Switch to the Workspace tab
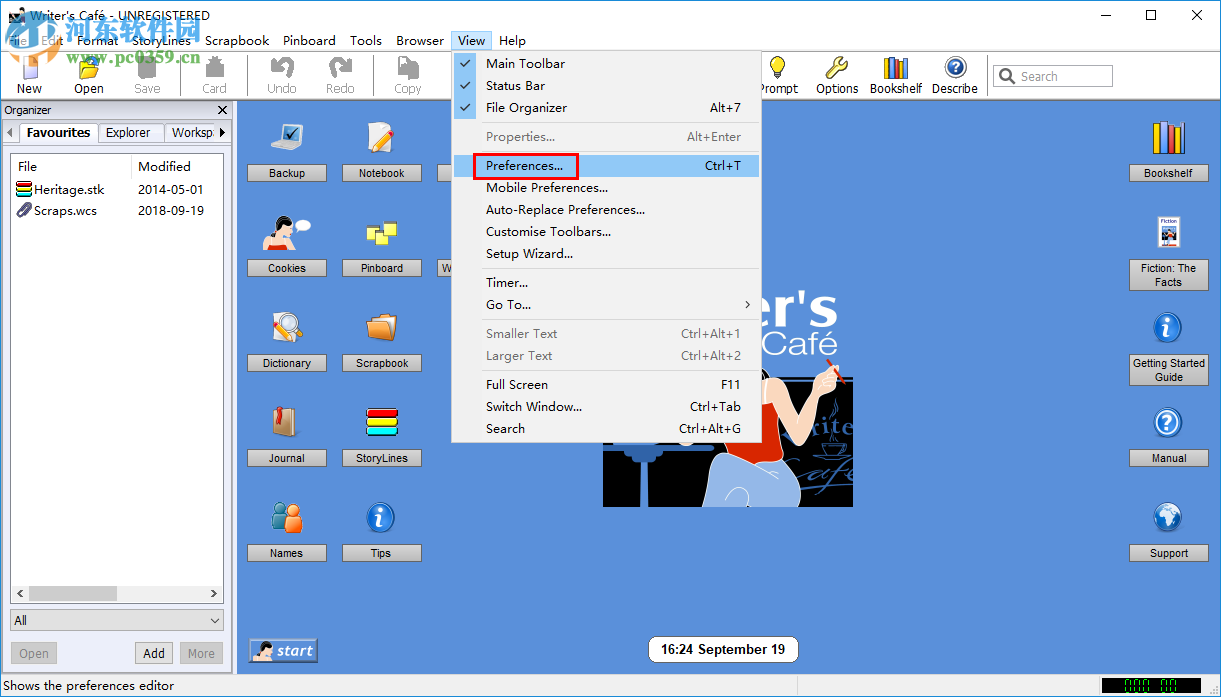The height and width of the screenshot is (697, 1221). pos(191,132)
